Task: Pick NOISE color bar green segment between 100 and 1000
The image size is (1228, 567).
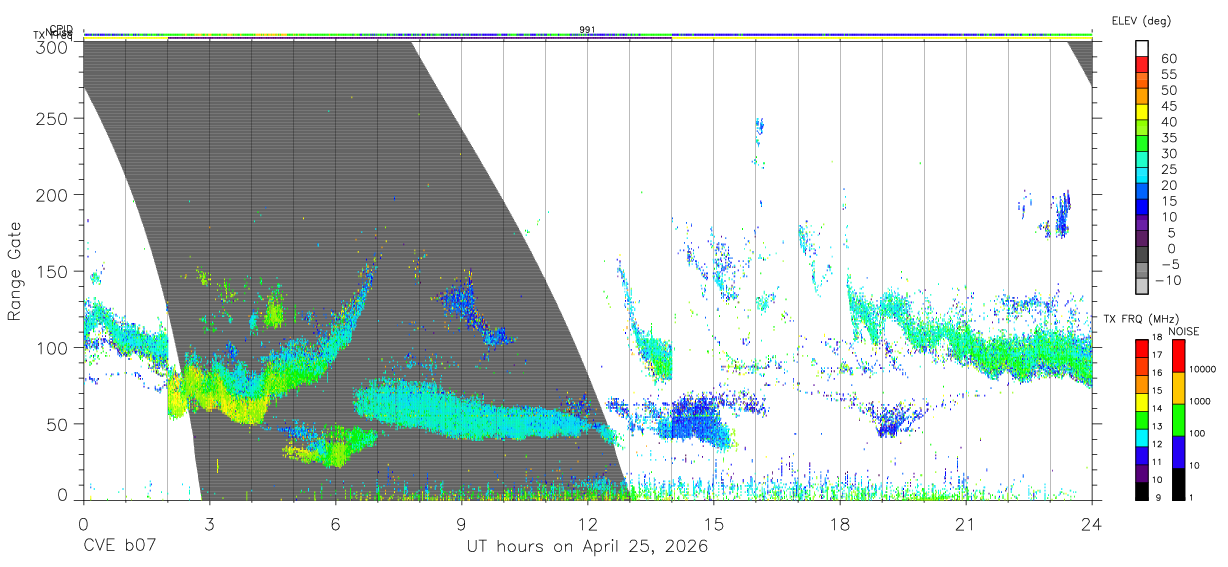Action: 1178,418
